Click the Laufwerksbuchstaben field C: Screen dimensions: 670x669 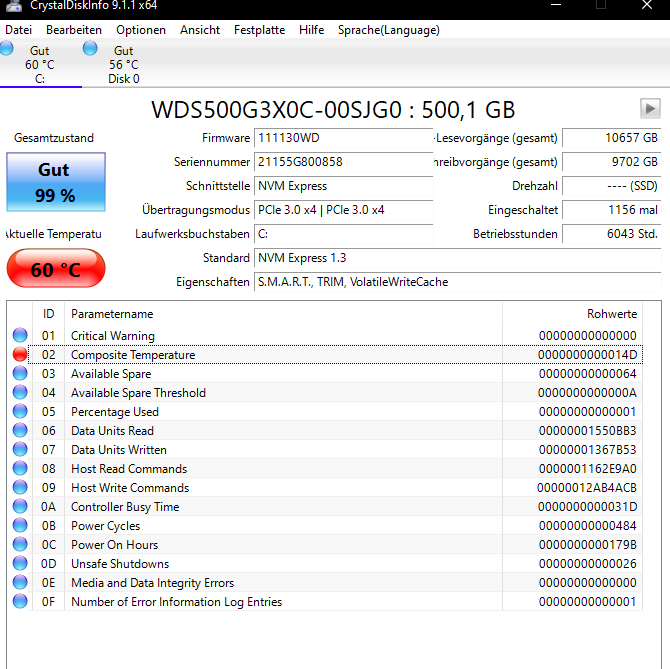[x=344, y=234]
